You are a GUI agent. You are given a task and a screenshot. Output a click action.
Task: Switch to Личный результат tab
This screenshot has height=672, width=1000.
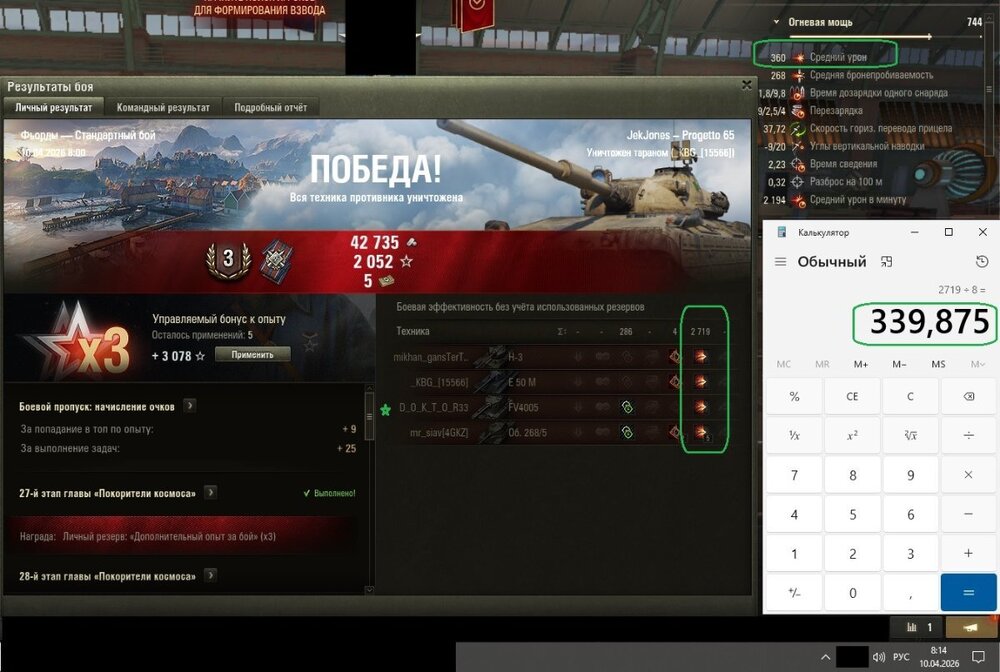[54, 107]
